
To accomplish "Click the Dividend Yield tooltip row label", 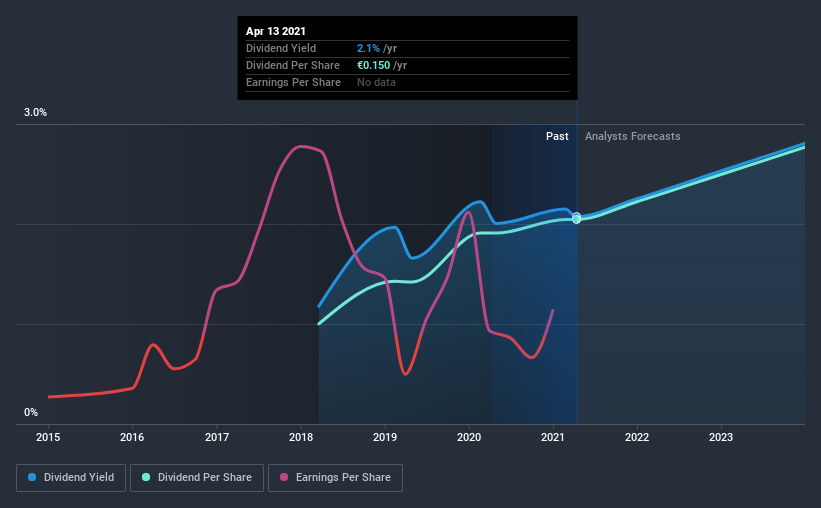I will tap(281, 48).
